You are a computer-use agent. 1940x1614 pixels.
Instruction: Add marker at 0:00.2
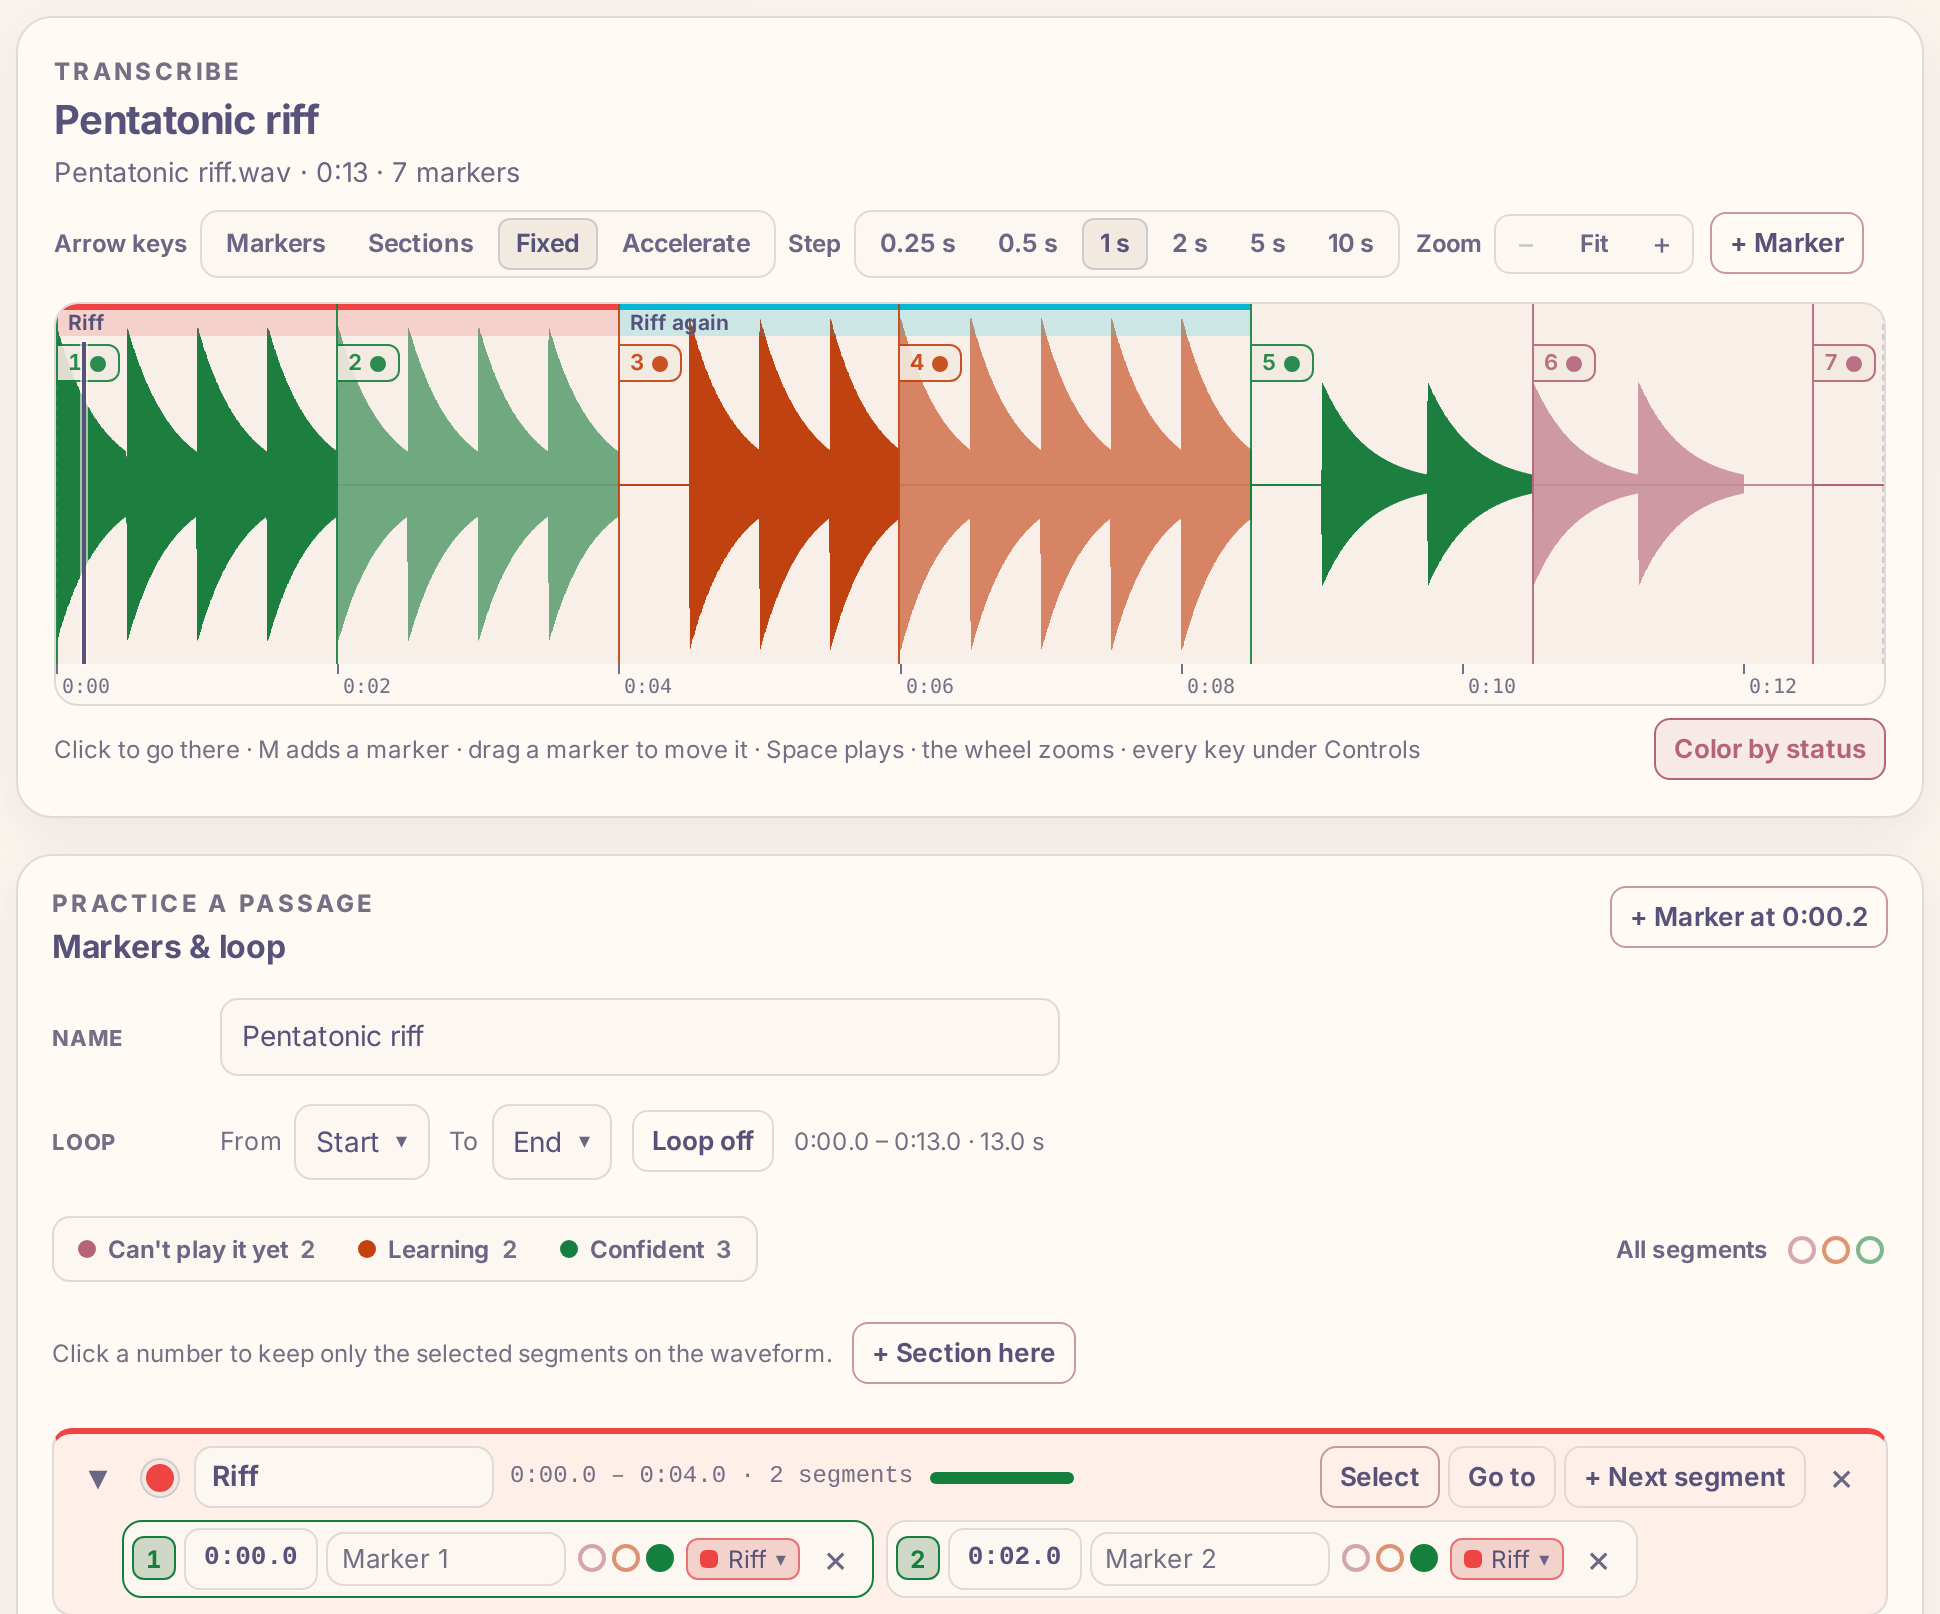[1748, 917]
